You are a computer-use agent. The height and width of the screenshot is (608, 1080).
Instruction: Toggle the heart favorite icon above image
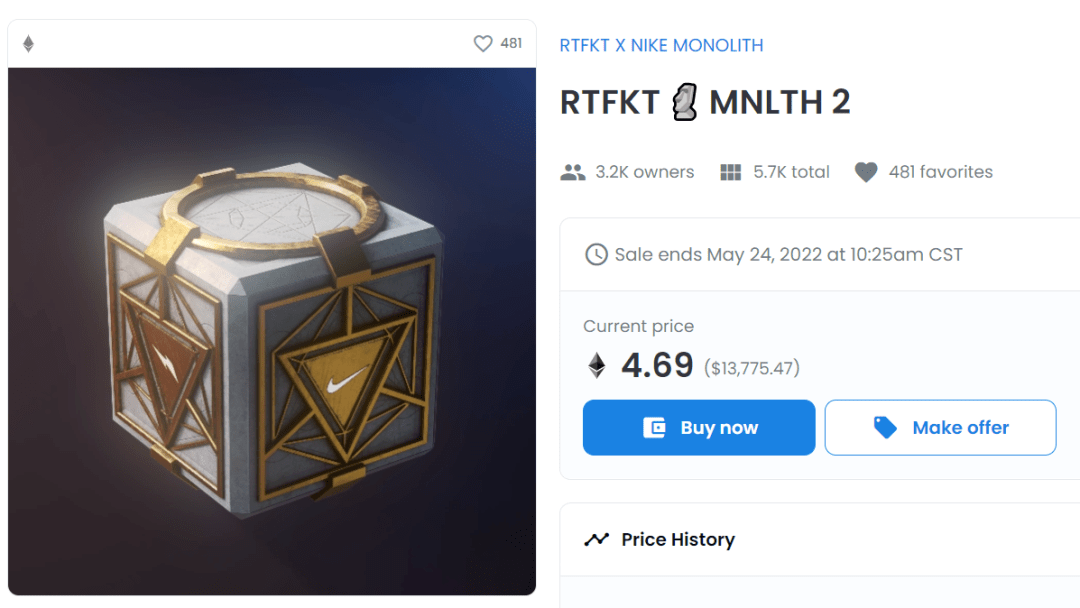483,44
